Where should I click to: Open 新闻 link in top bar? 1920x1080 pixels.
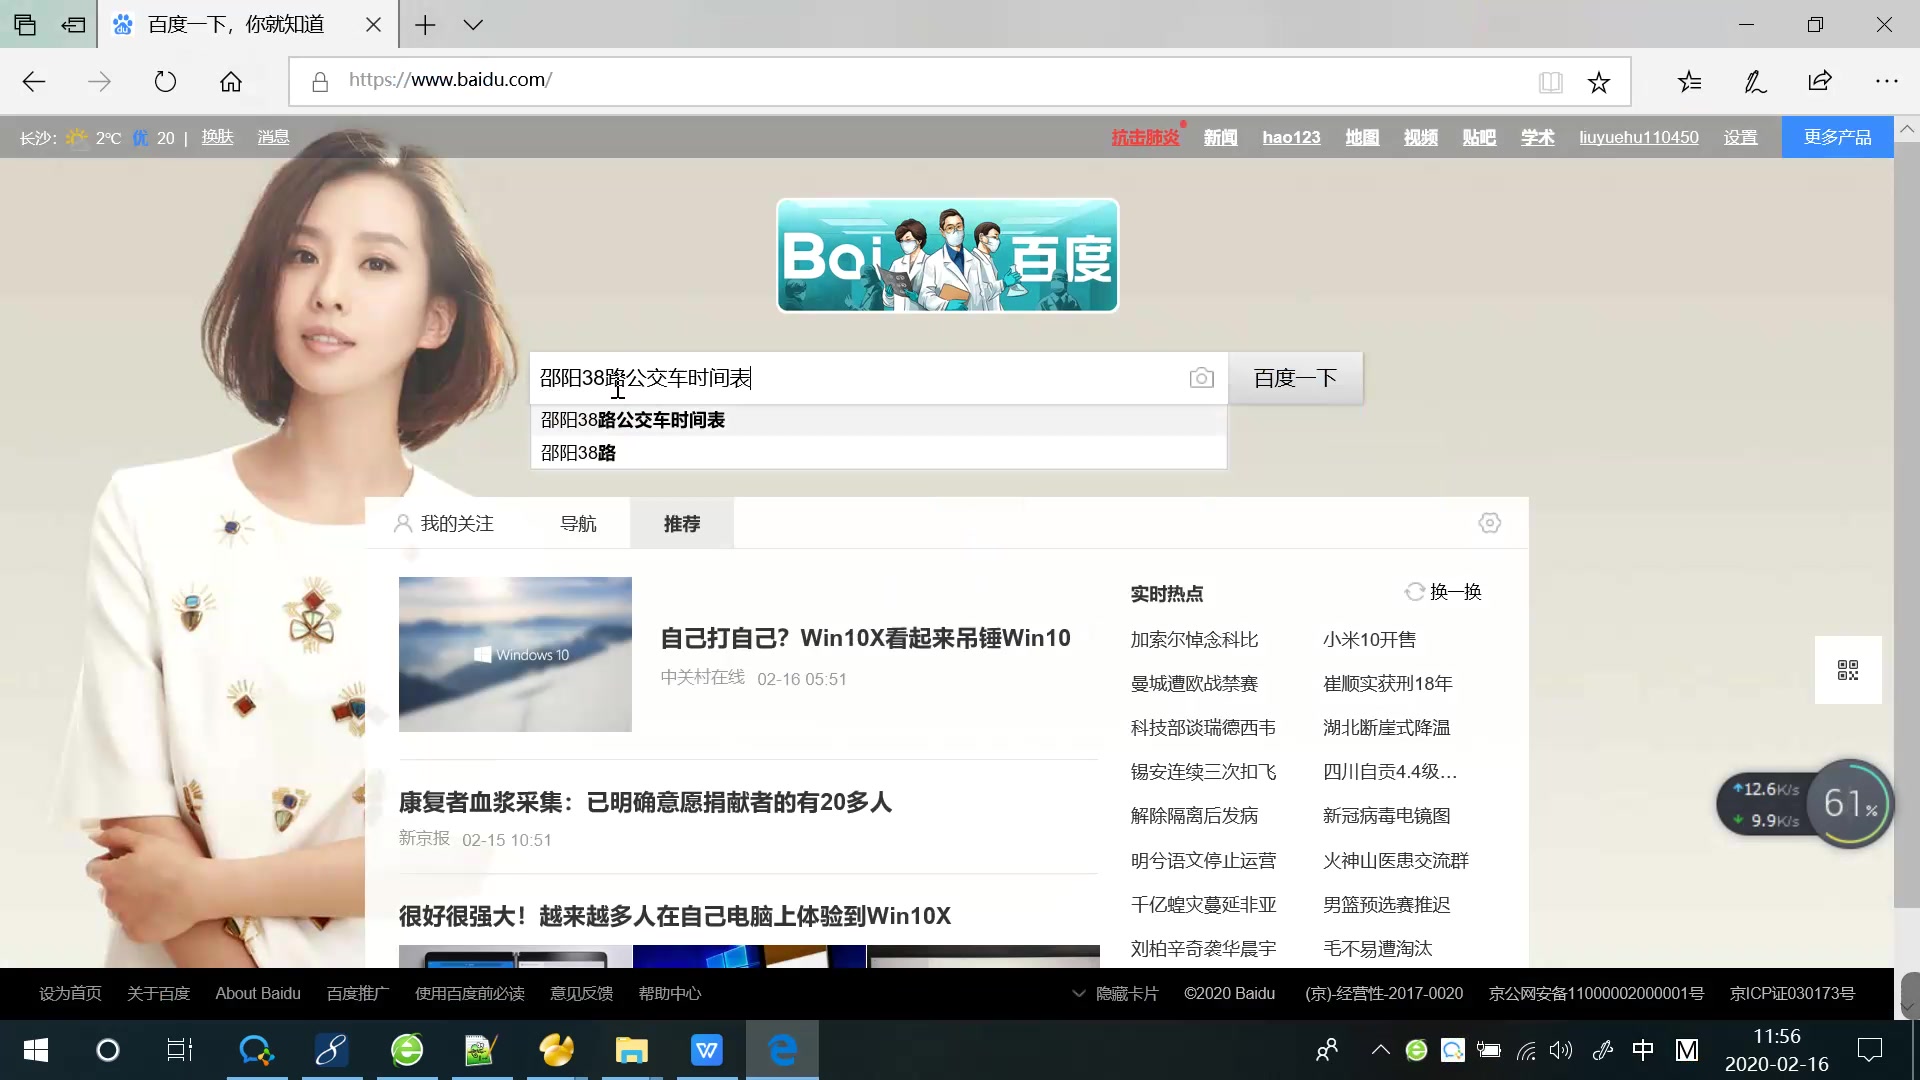pyautogui.click(x=1220, y=137)
